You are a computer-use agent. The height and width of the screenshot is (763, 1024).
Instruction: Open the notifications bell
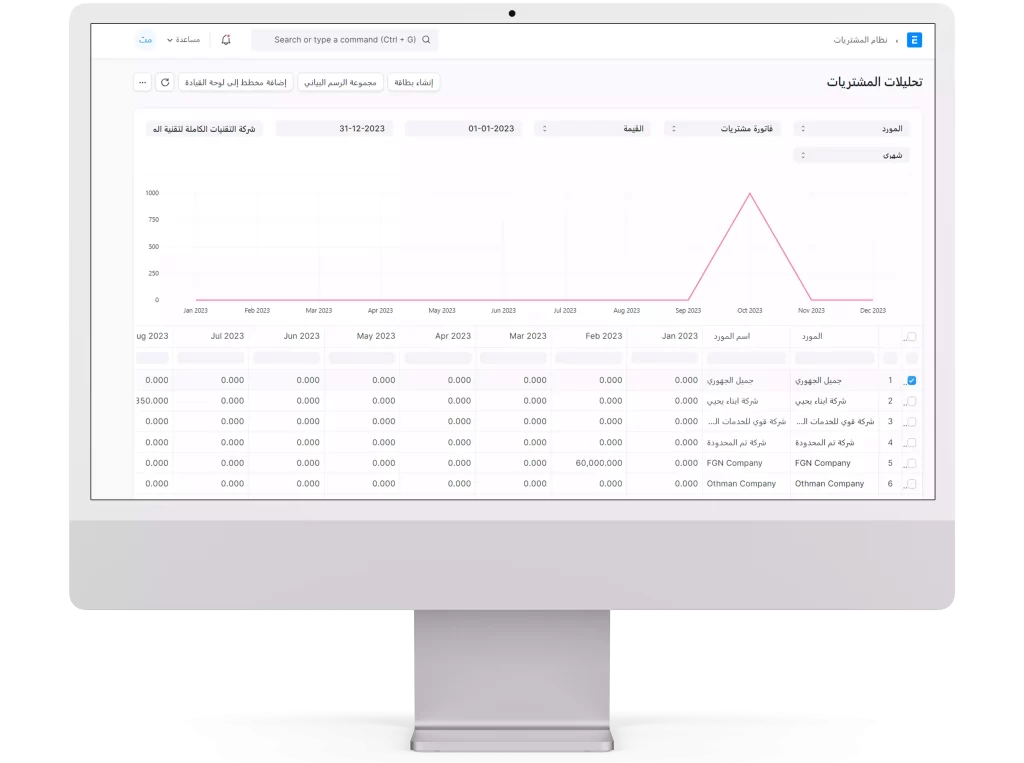tap(226, 40)
